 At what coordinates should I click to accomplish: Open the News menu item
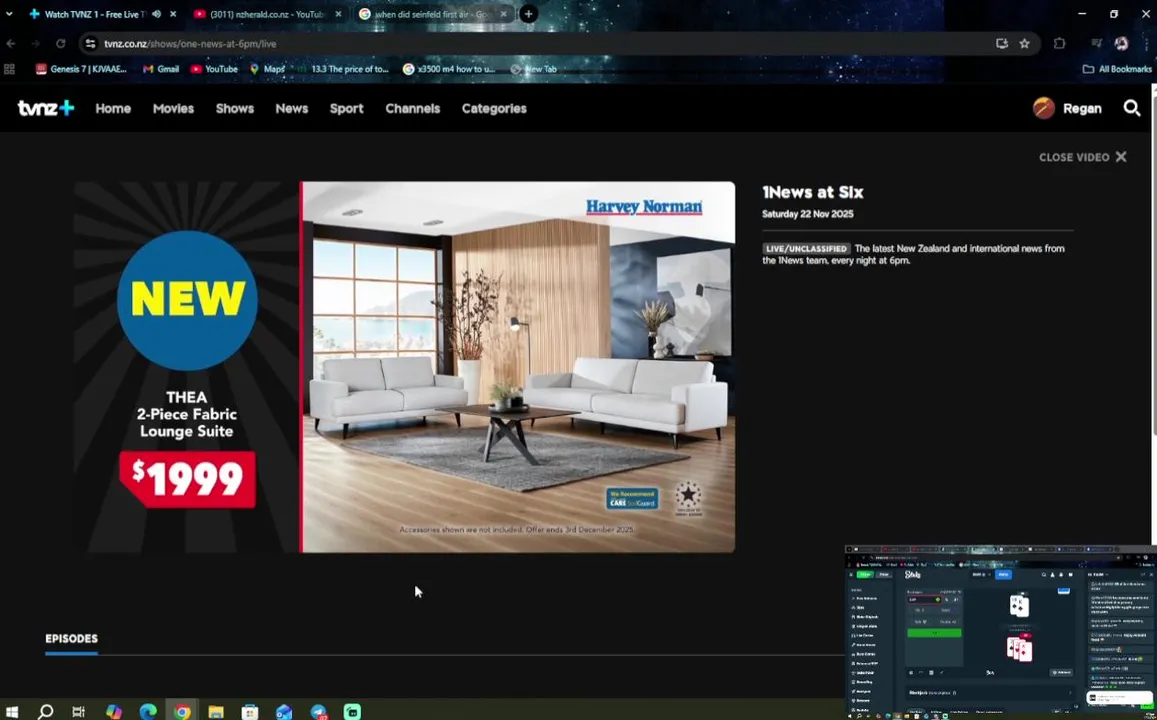click(291, 108)
